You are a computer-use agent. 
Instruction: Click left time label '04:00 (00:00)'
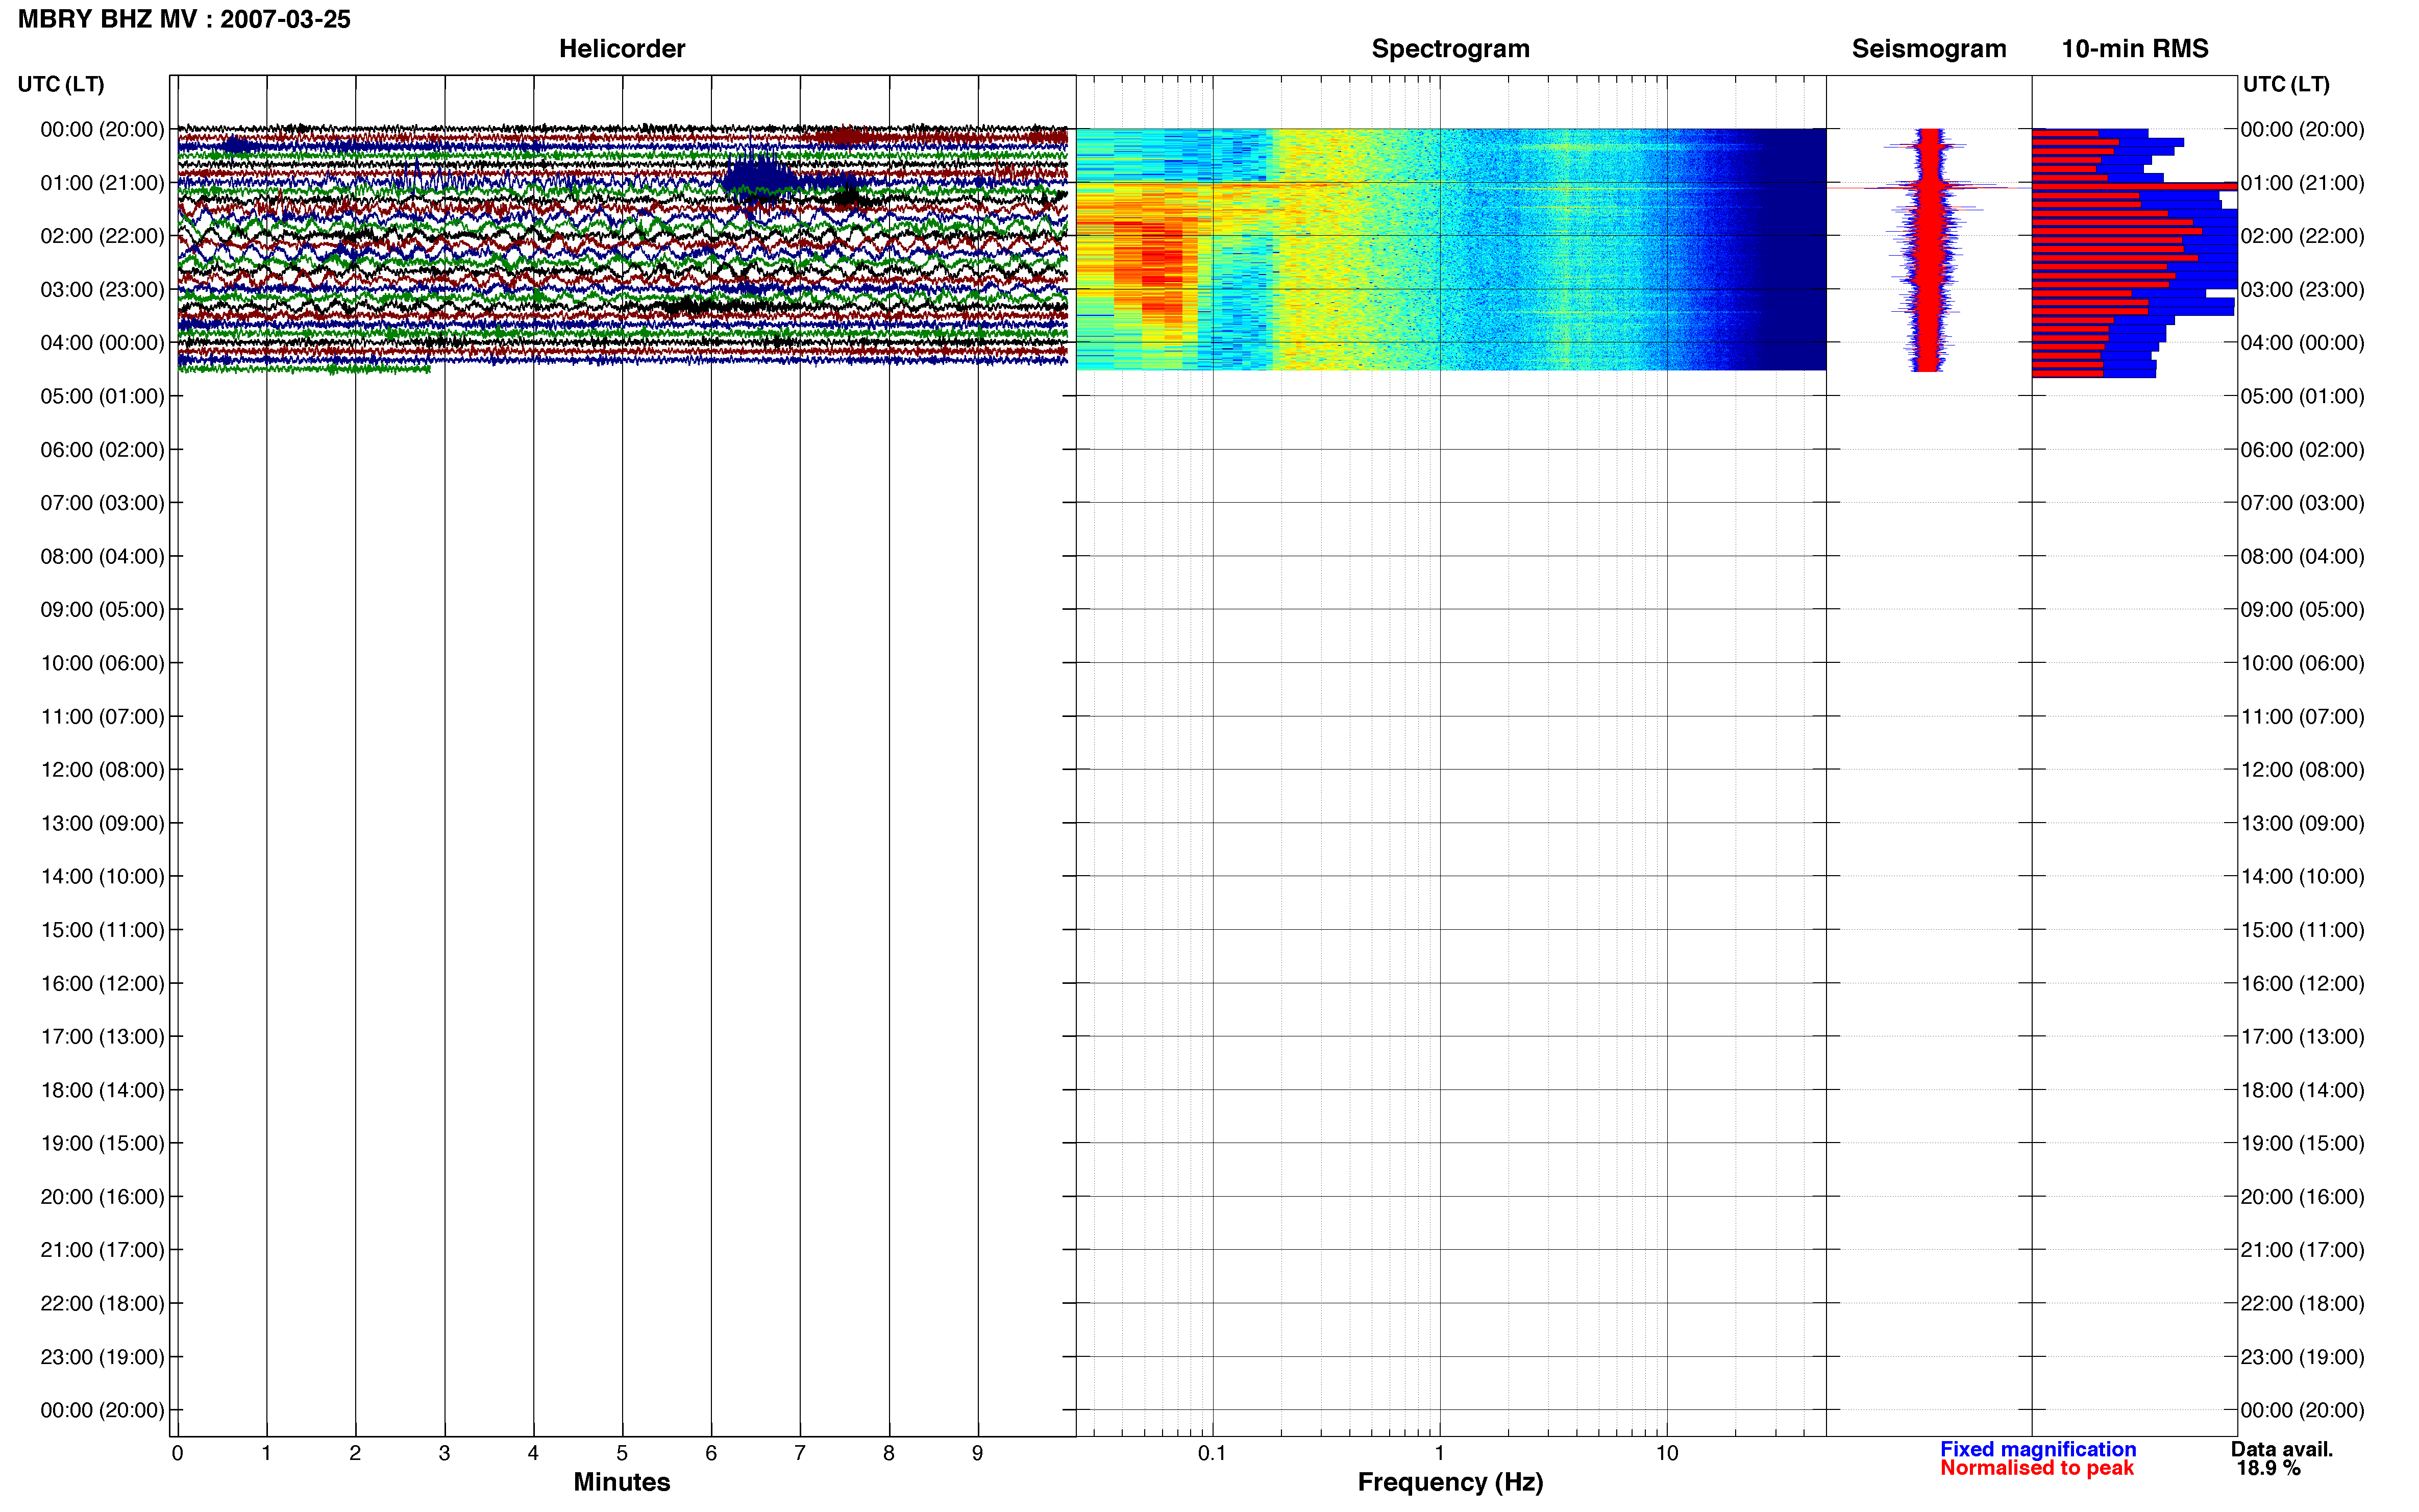[x=102, y=343]
